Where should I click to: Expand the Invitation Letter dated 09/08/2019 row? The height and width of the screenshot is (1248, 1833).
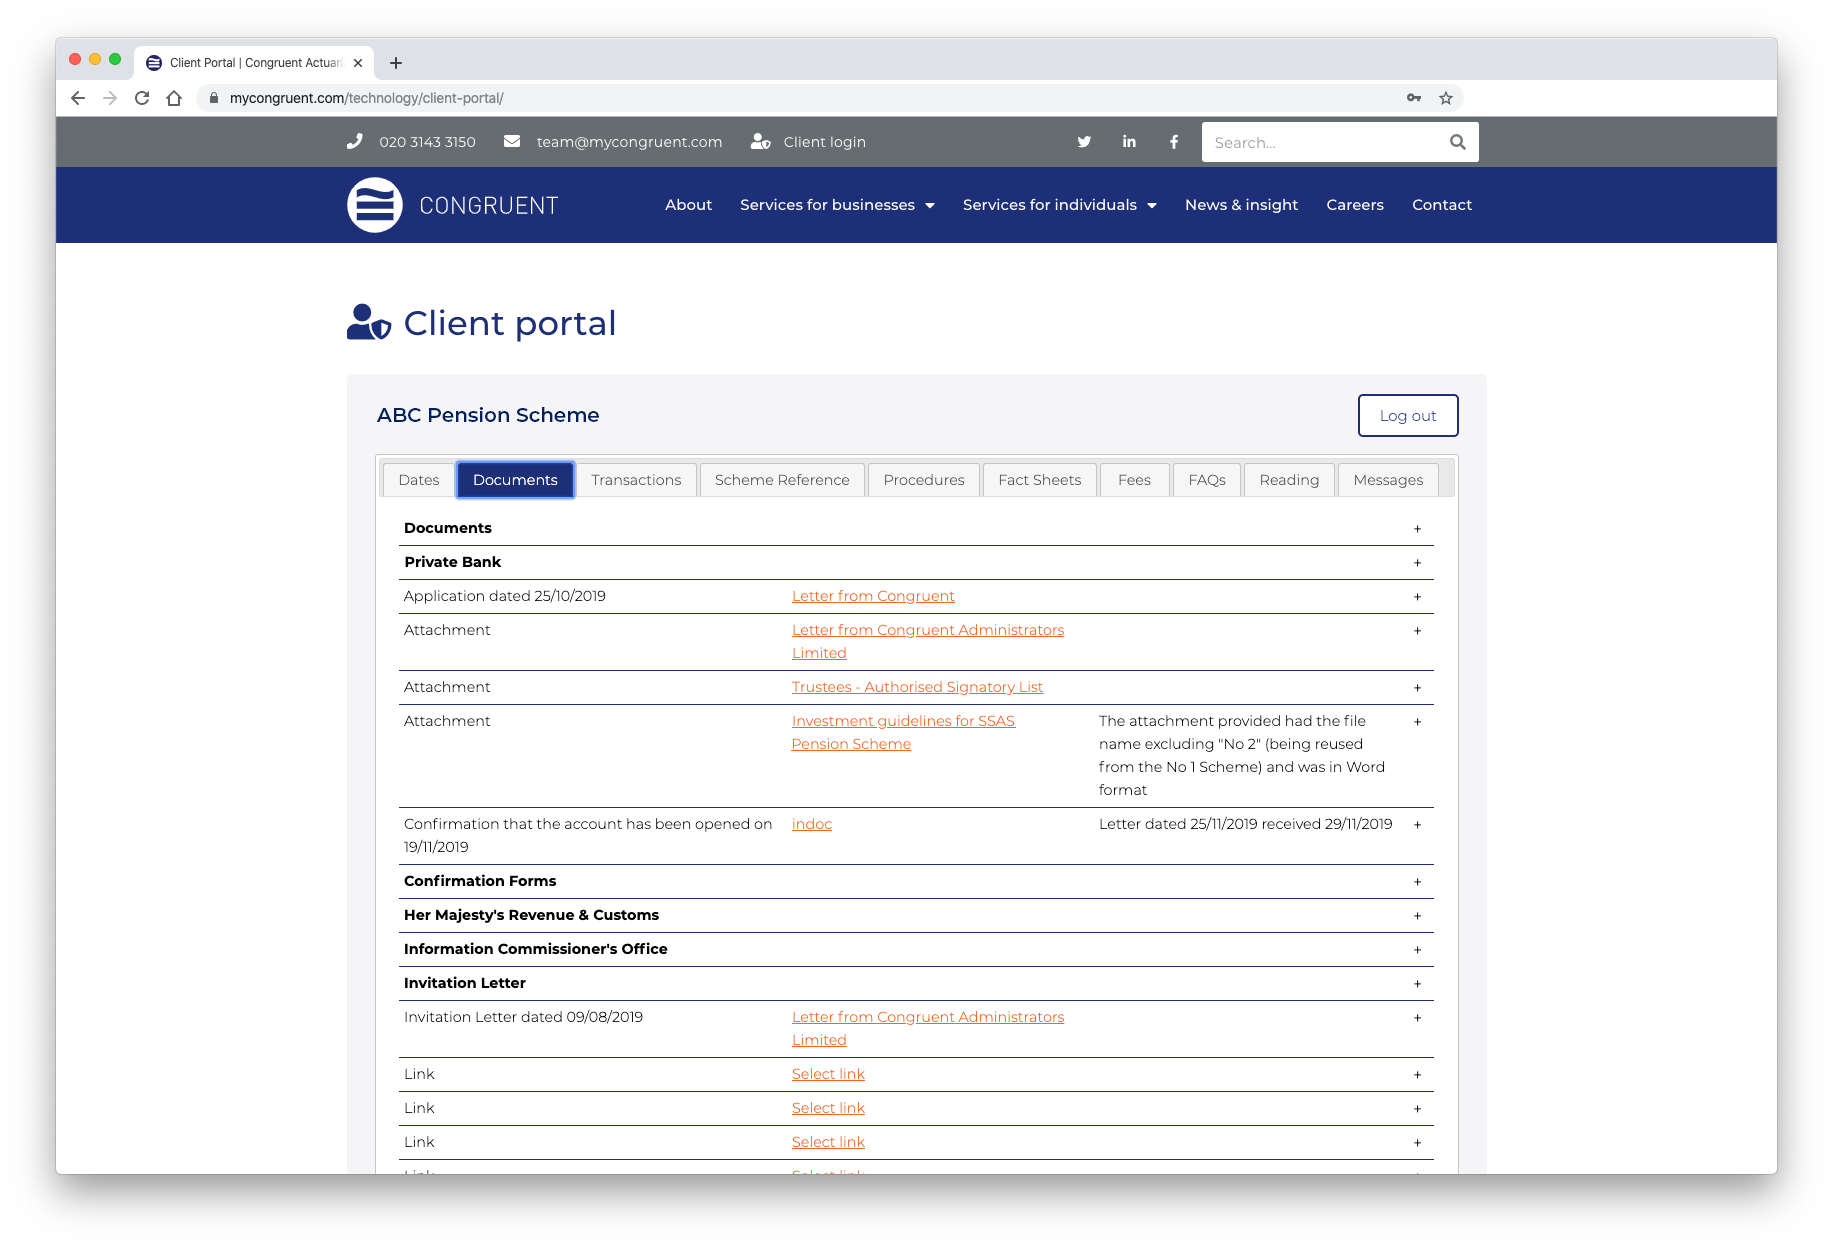click(1417, 1018)
